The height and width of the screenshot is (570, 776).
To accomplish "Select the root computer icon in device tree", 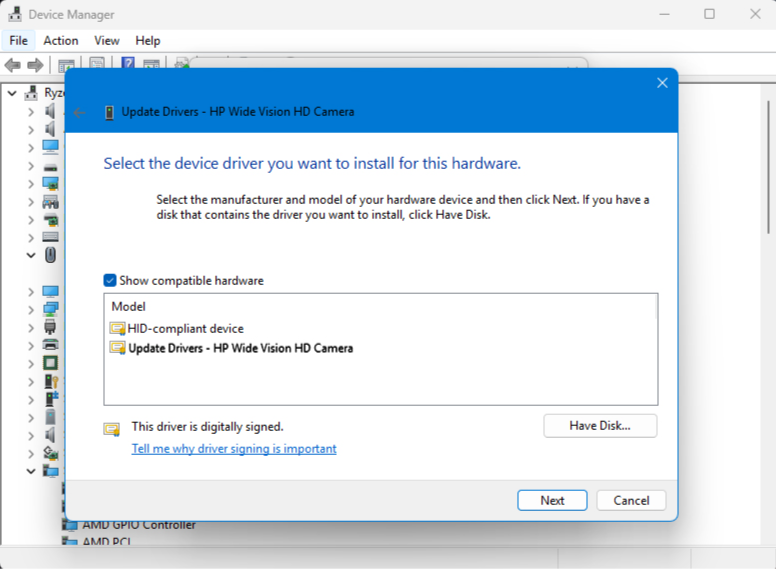I will click(31, 93).
